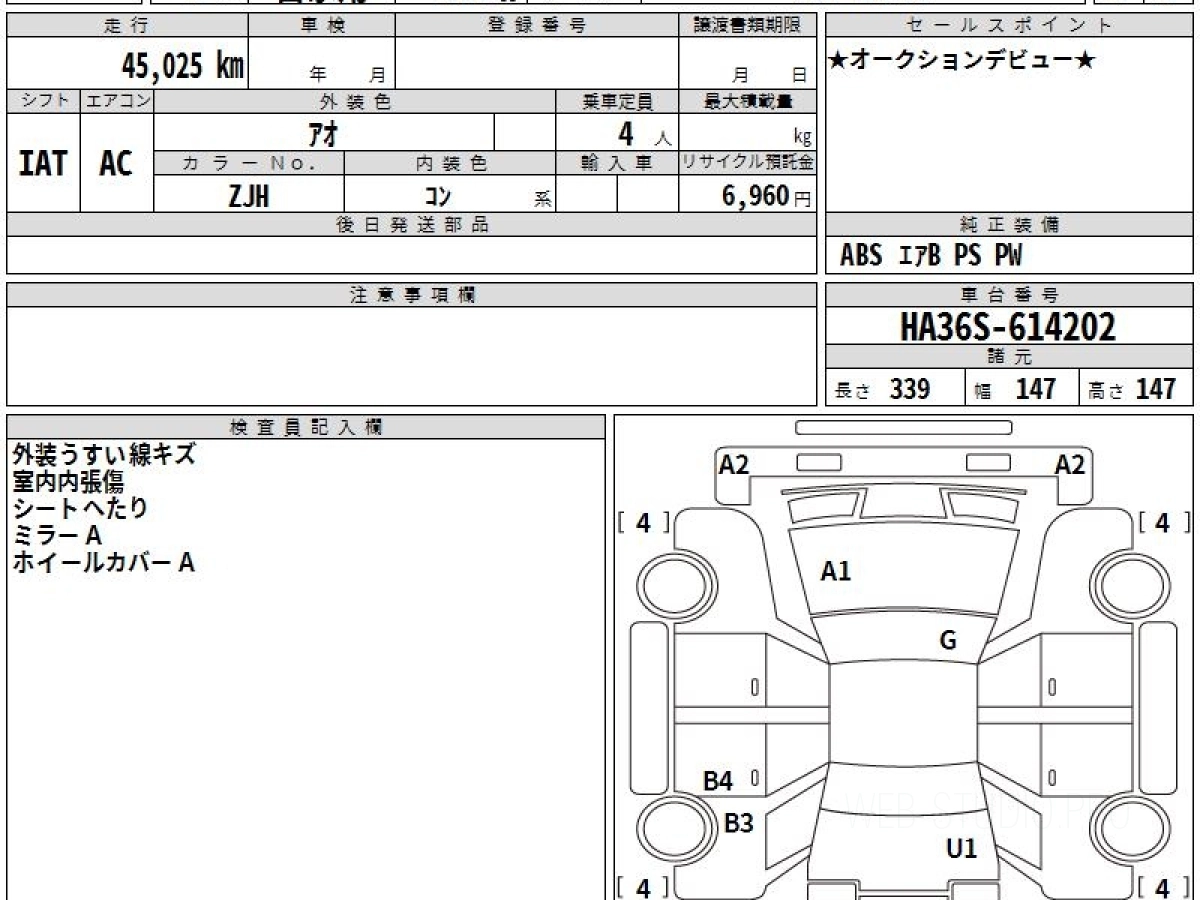Screen dimensions: 1200x900
Task: Select the width value 幅 147
Action: (x=1015, y=389)
